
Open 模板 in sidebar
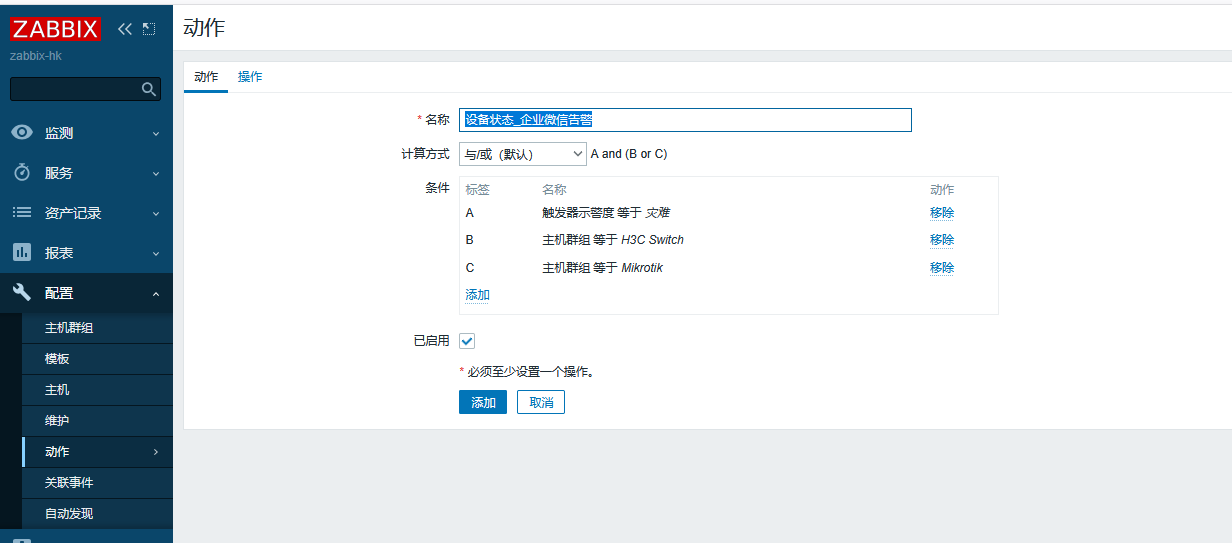(x=97, y=359)
